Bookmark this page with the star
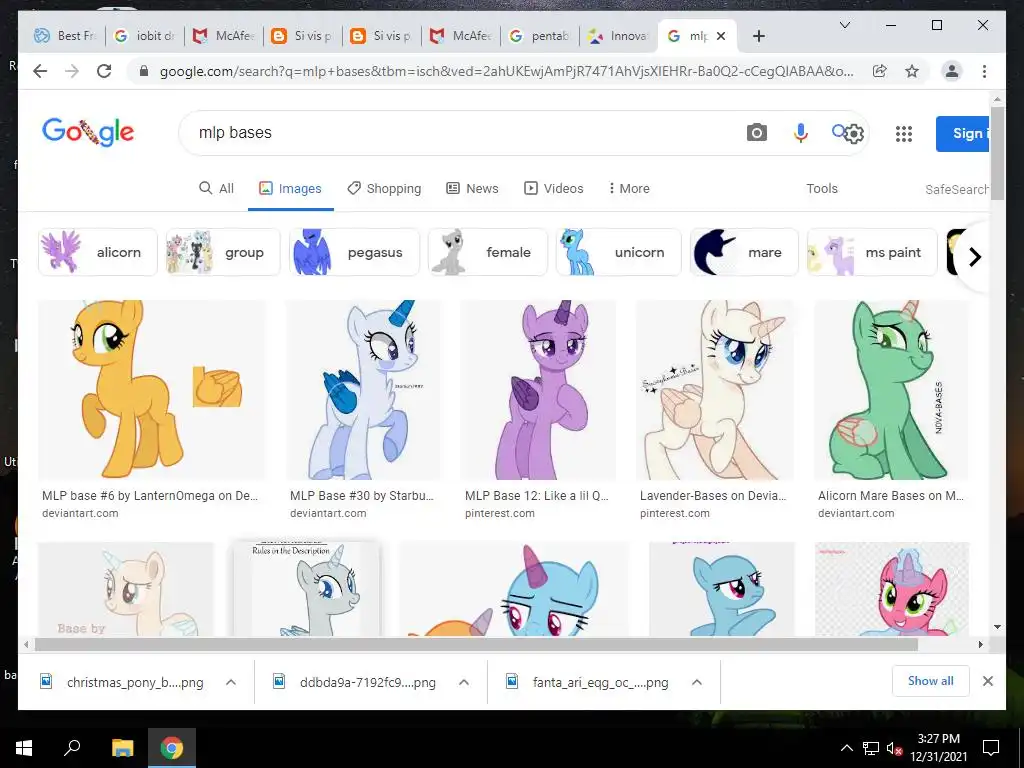Screen dimensions: 1024x768 coord(912,71)
